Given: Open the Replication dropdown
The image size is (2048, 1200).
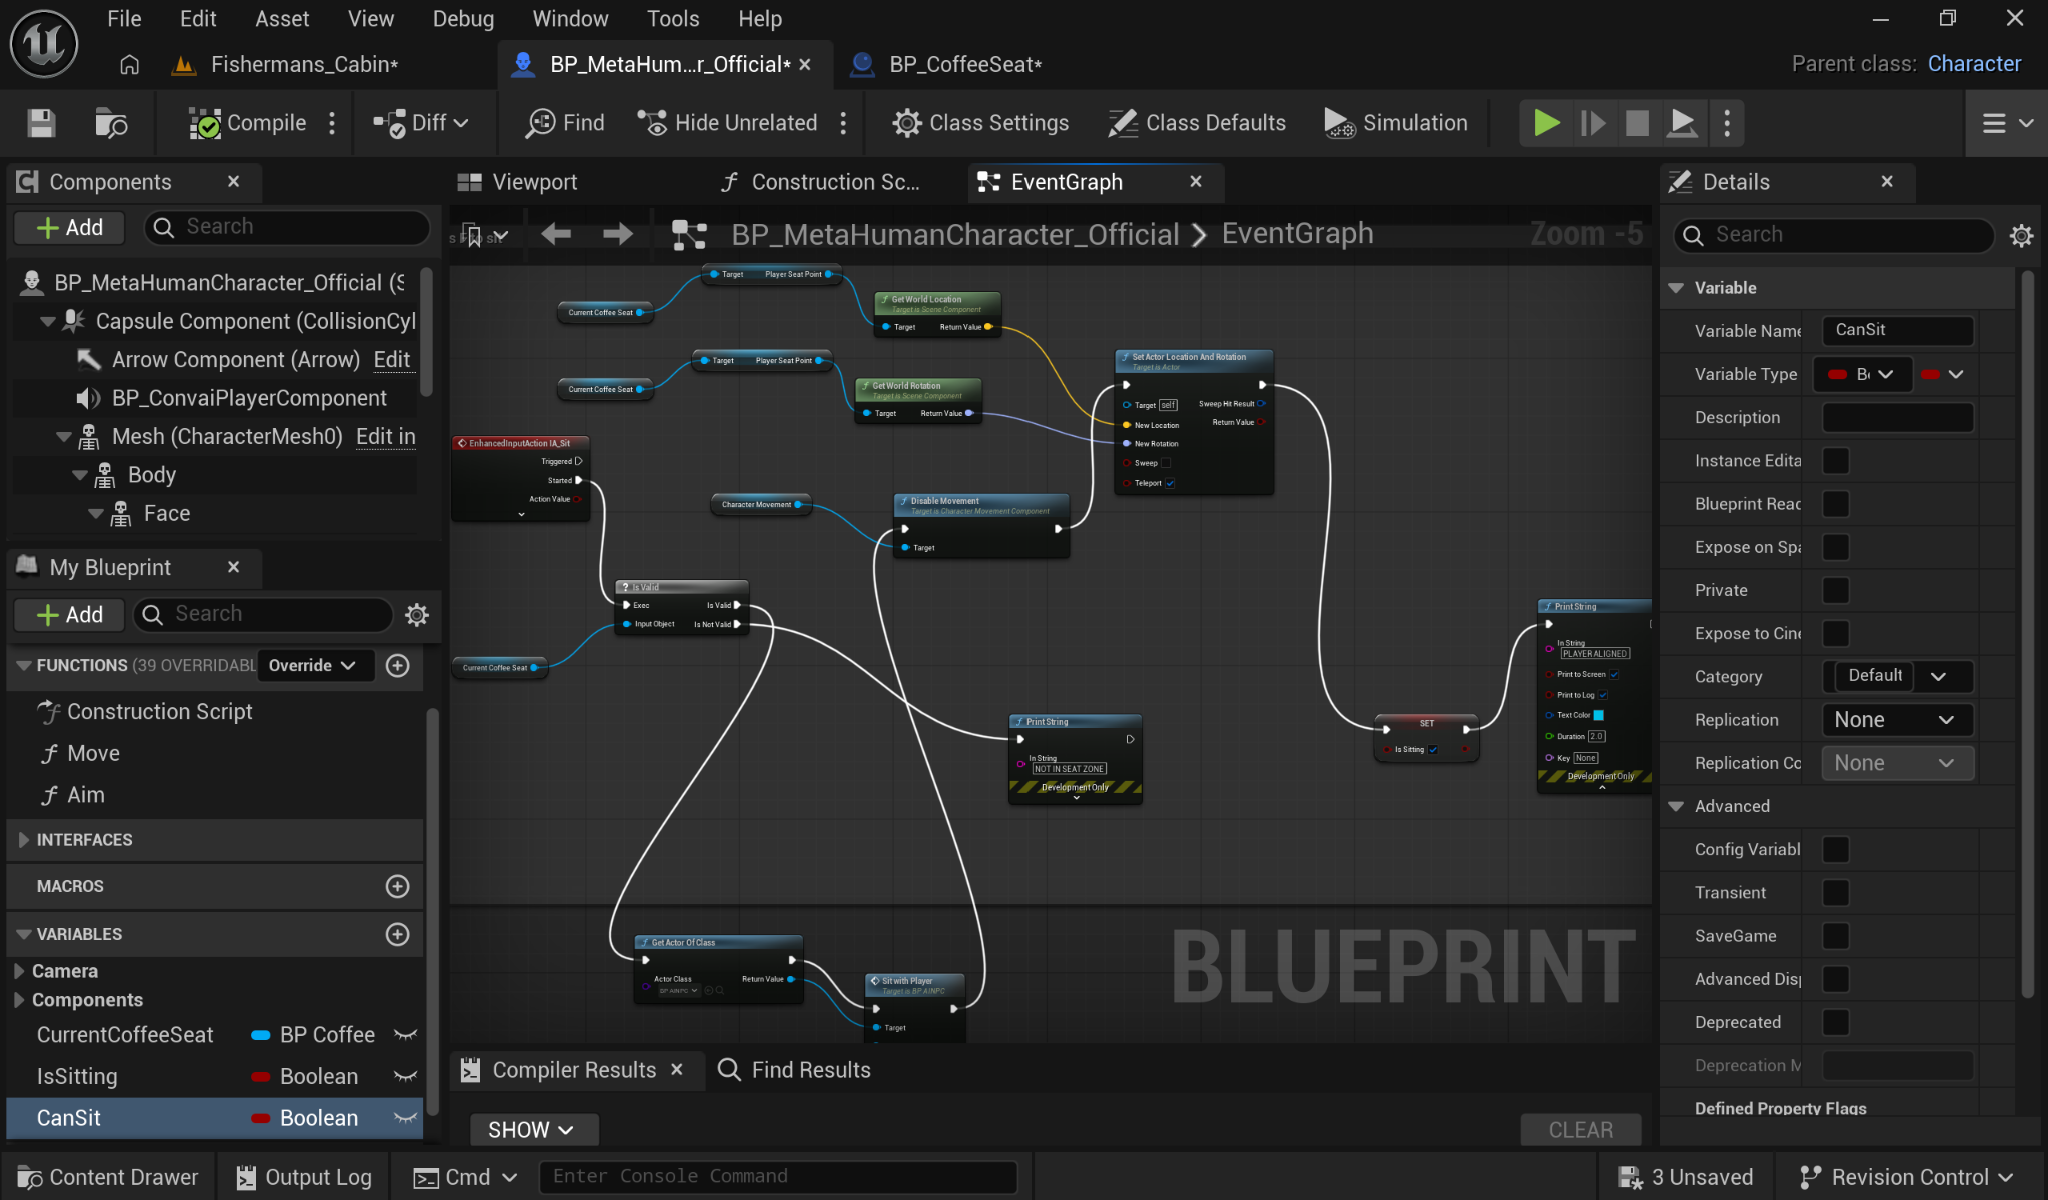Looking at the screenshot, I should point(1897,720).
